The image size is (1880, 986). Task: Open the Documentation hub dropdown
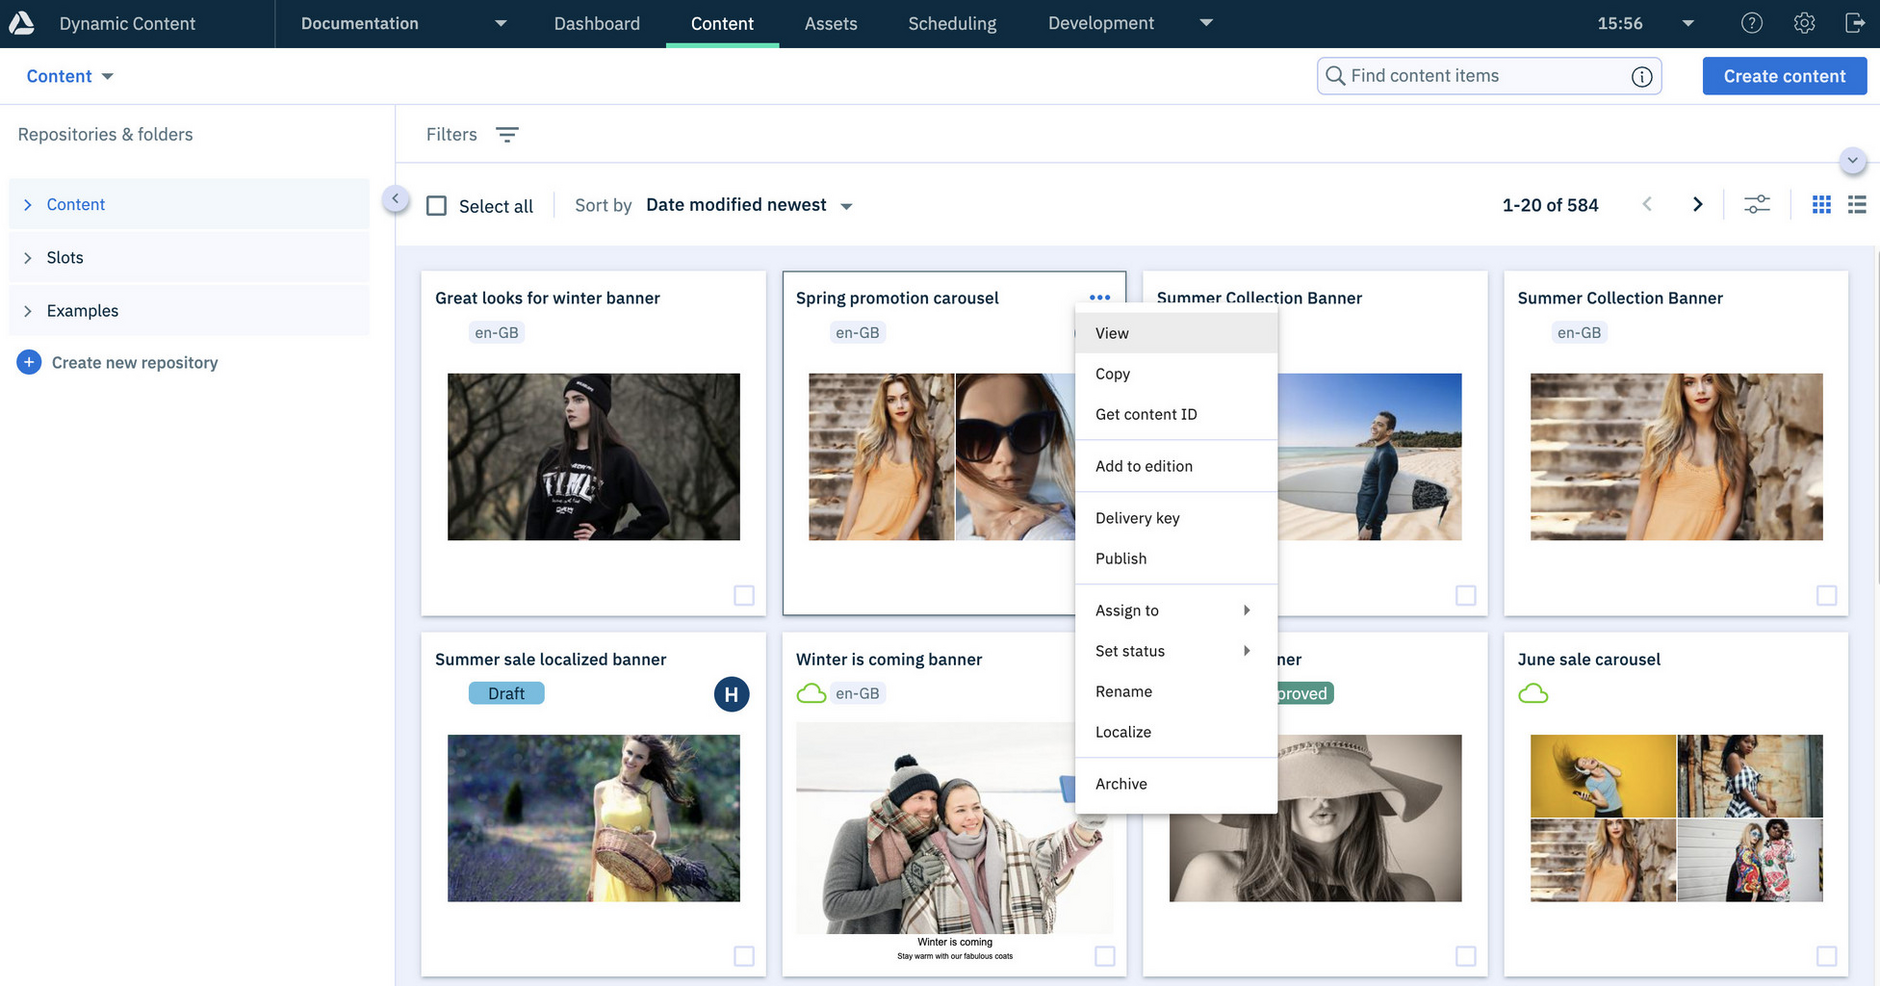(x=501, y=24)
